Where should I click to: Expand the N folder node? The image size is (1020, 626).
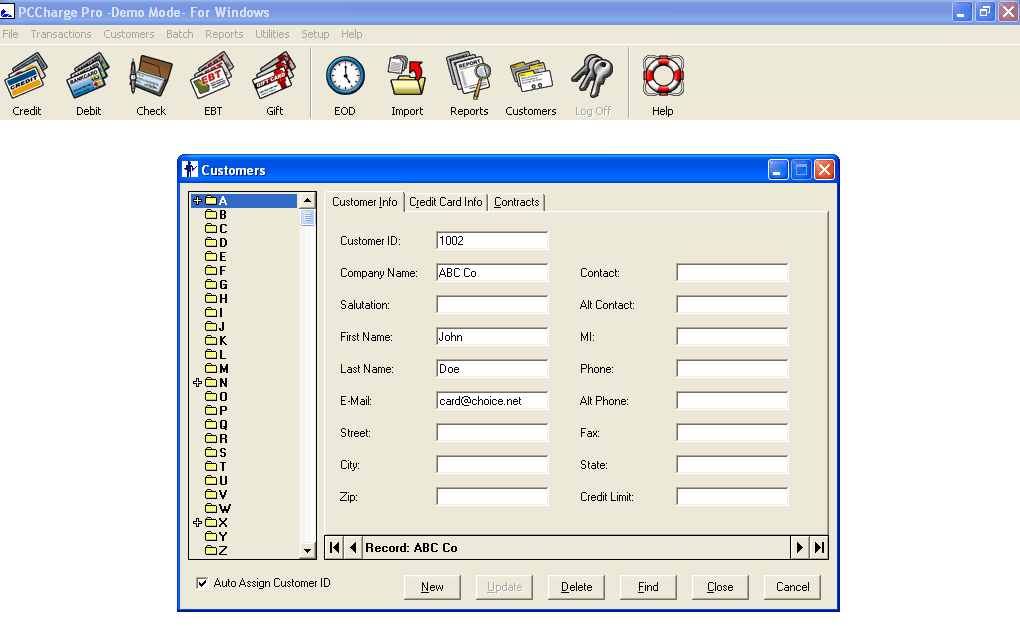(198, 383)
